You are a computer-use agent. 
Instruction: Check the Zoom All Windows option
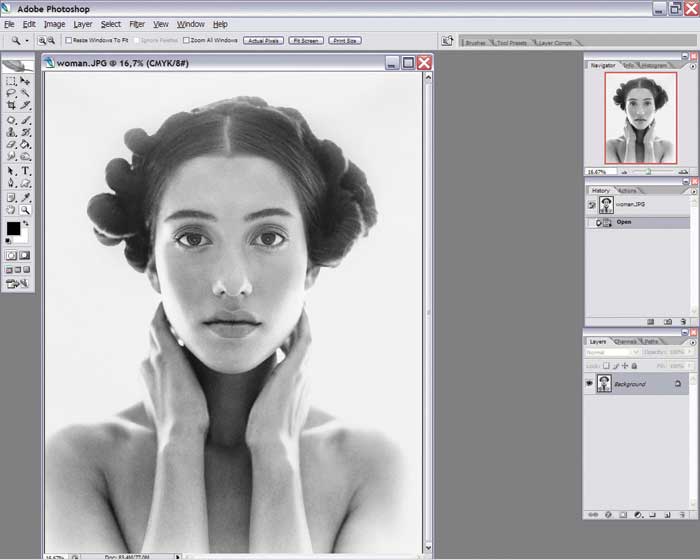click(187, 40)
